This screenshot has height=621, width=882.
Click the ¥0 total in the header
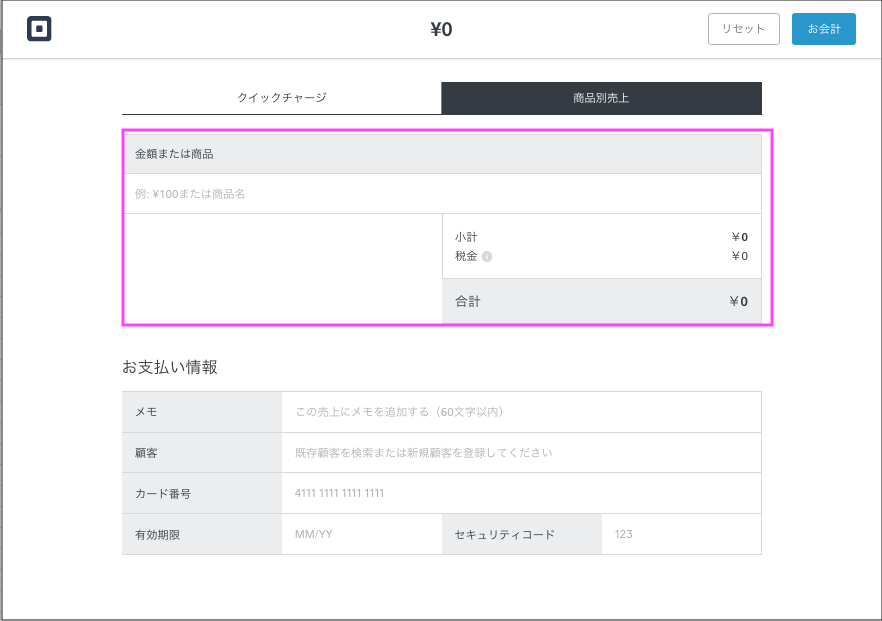(441, 29)
